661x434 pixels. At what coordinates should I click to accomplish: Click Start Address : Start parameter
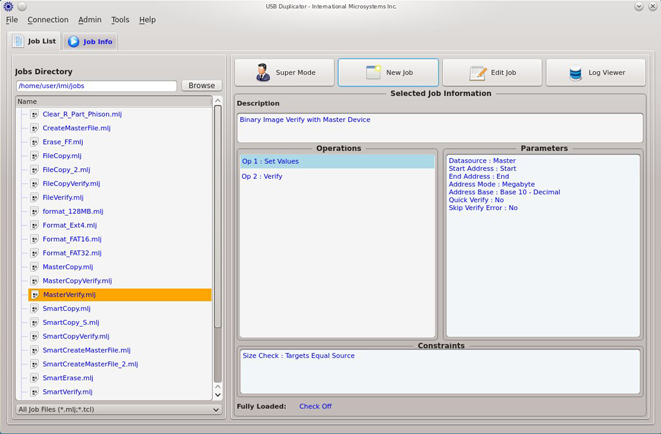(482, 169)
